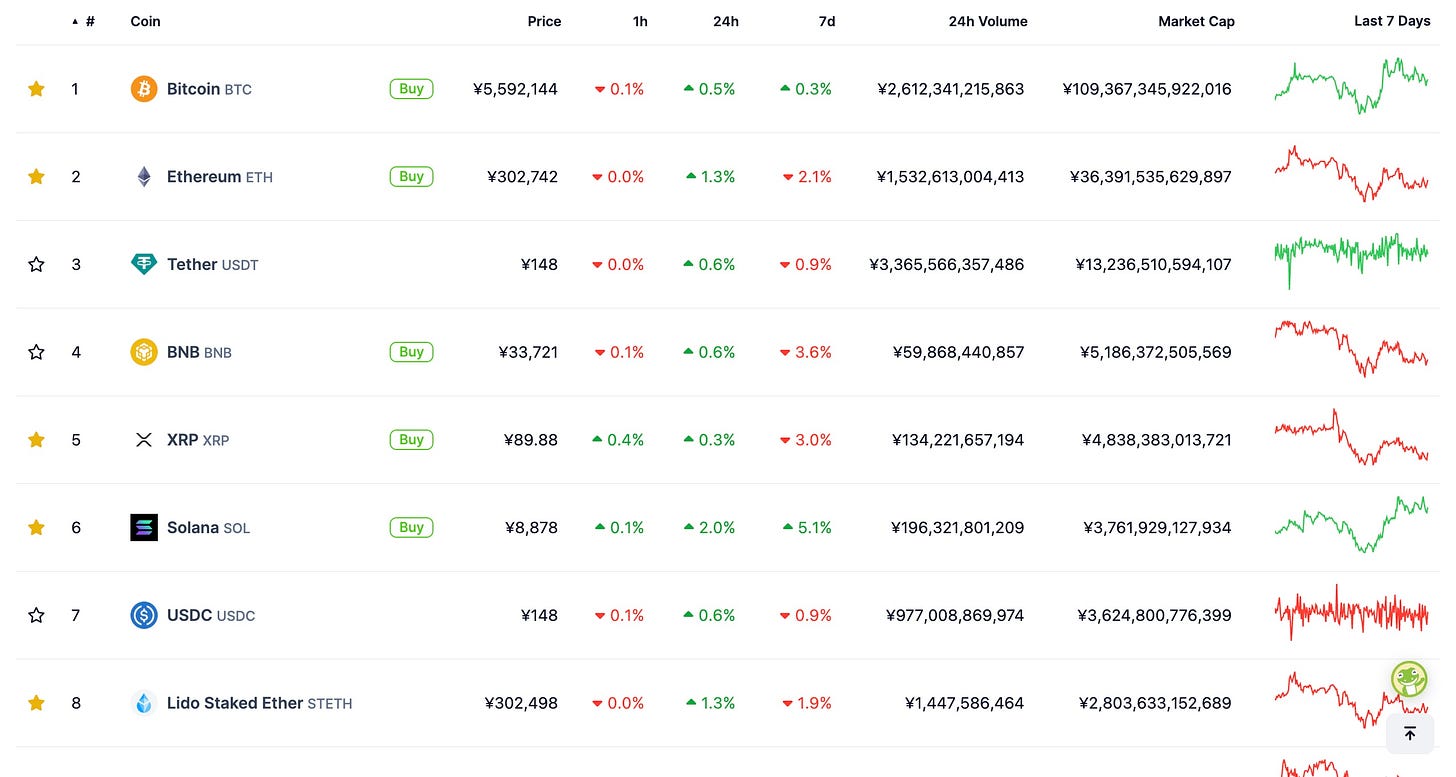Click BNB 7d change 3.6%

[806, 352]
